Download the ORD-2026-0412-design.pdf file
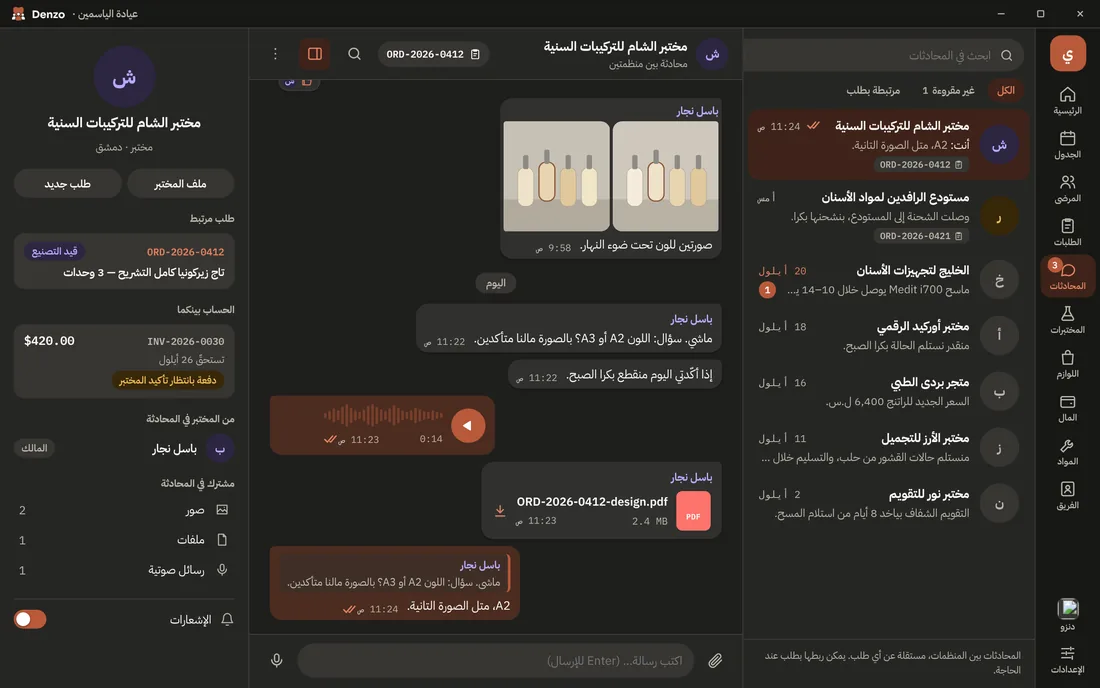This screenshot has height=688, width=1100. coord(499,511)
